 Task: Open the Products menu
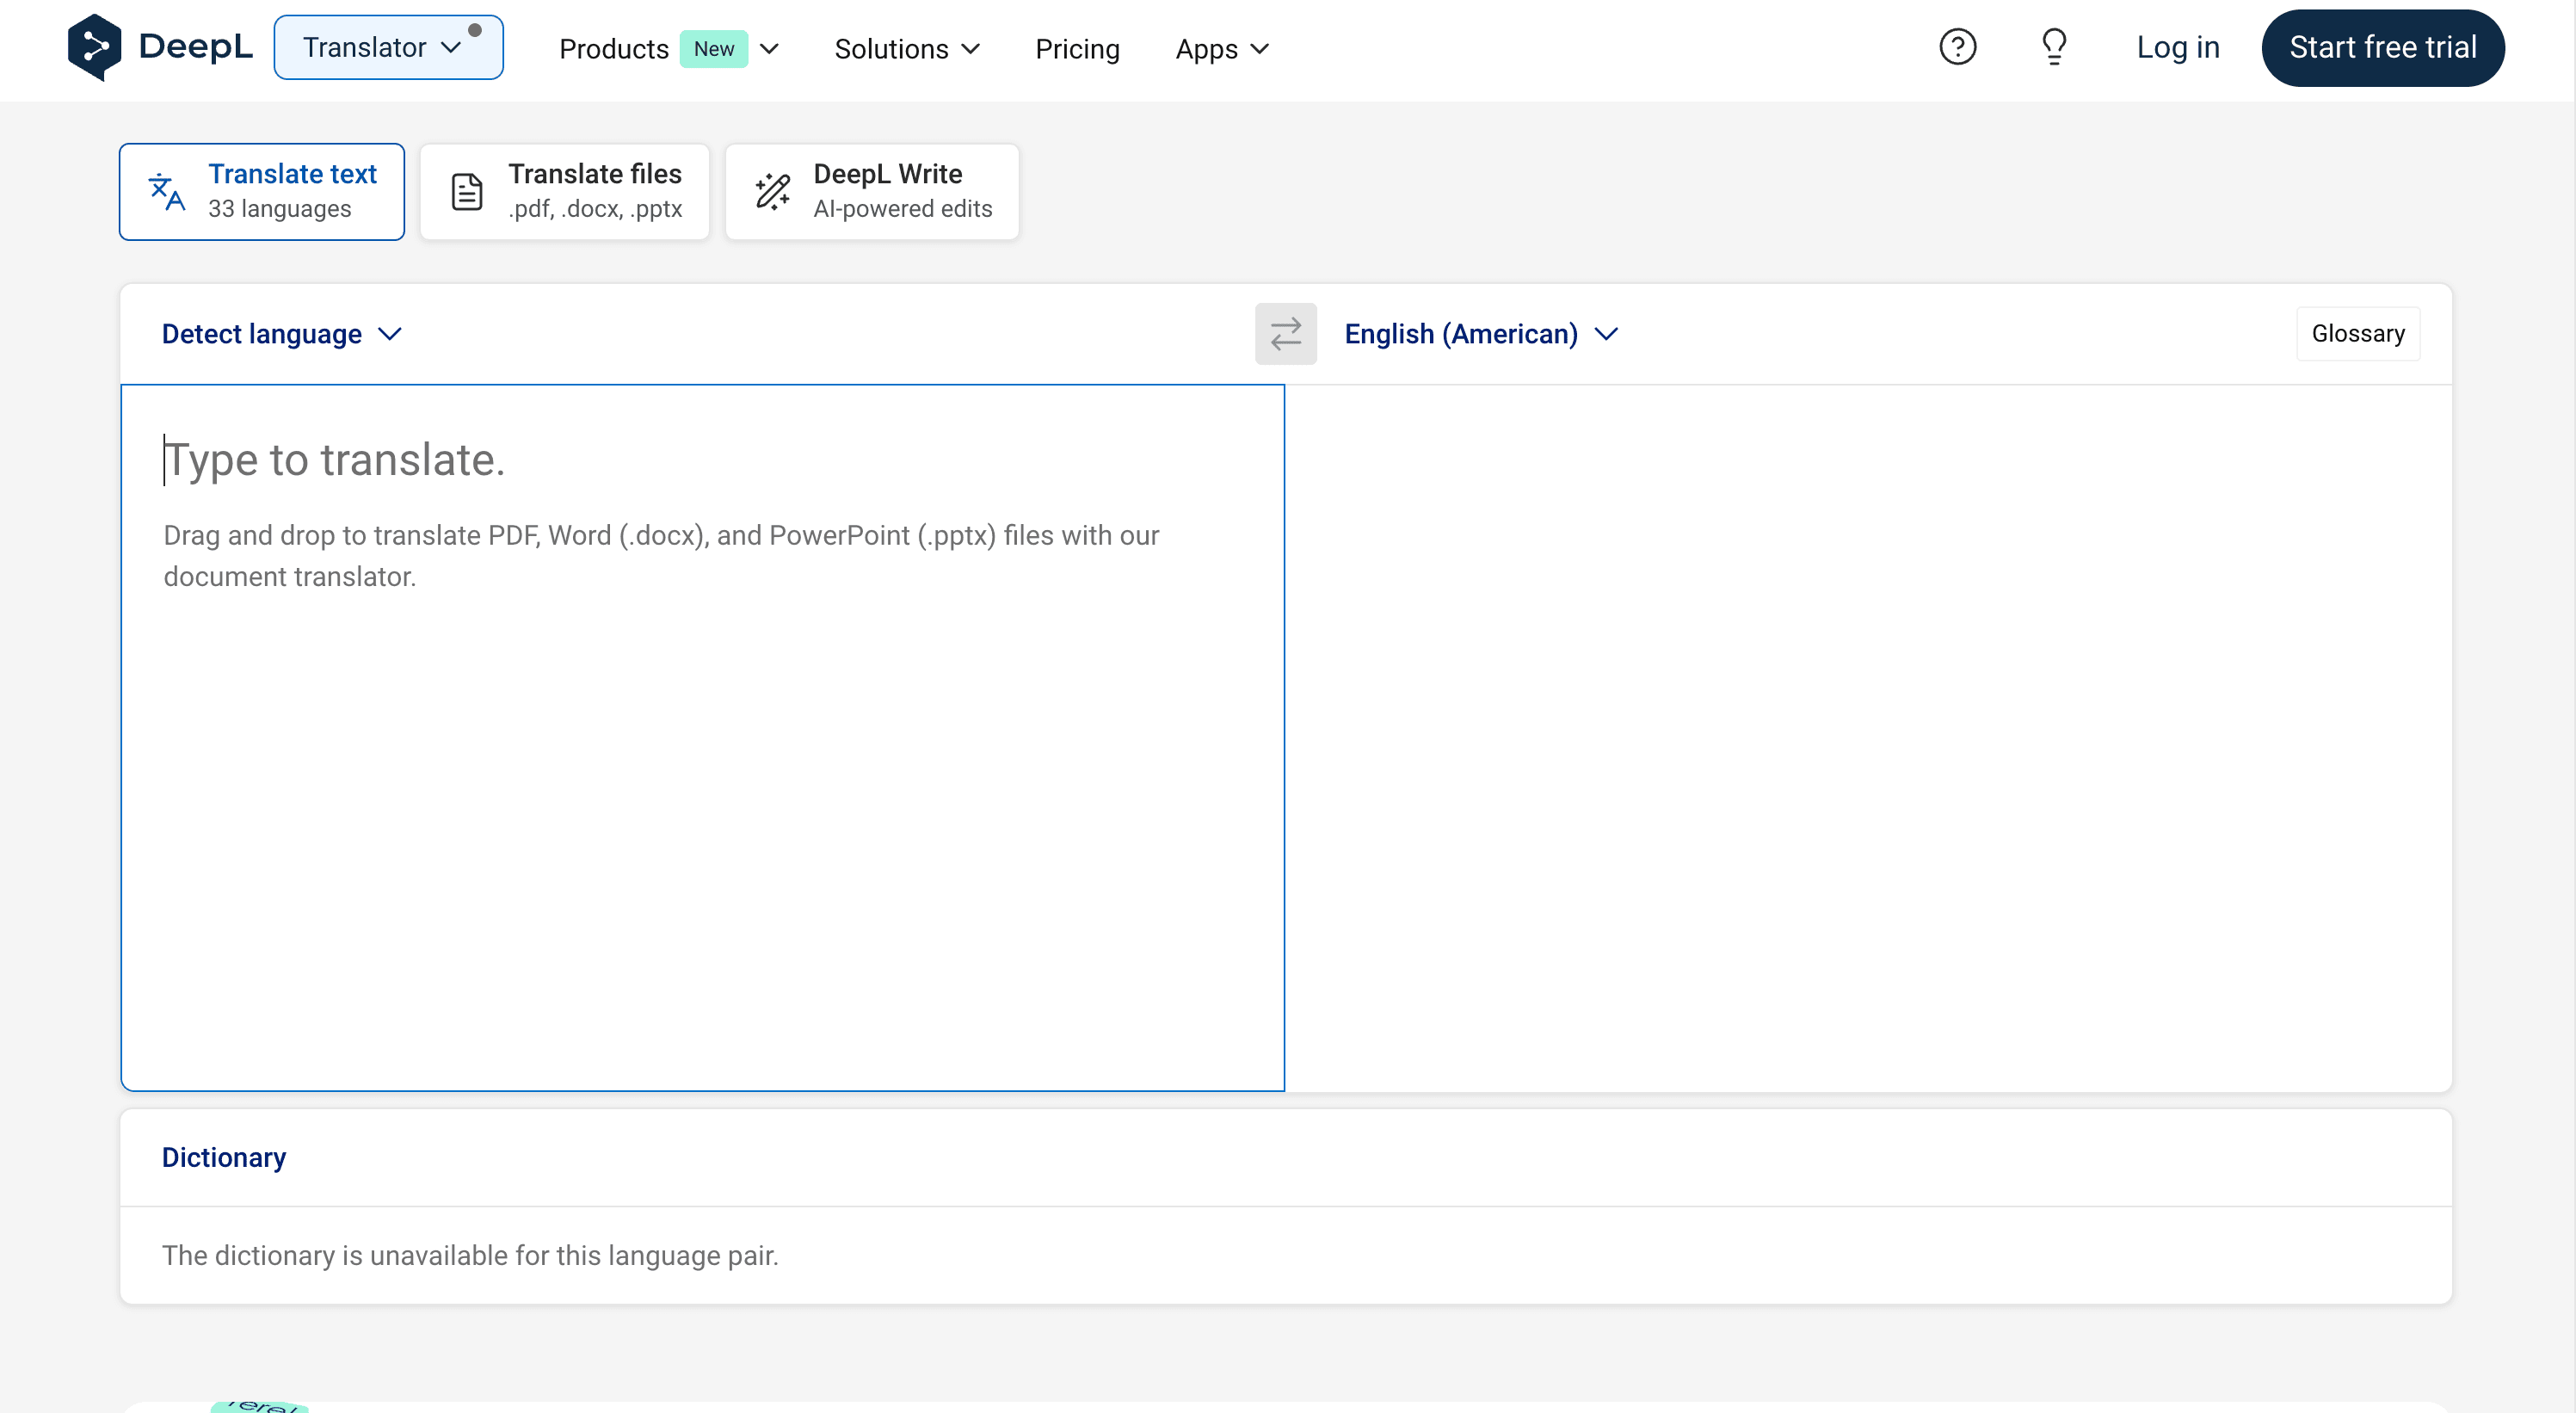click(668, 49)
